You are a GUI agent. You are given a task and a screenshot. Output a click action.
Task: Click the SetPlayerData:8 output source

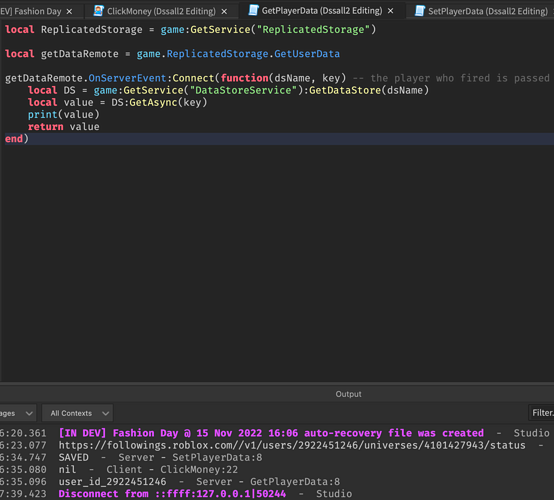(x=217, y=457)
